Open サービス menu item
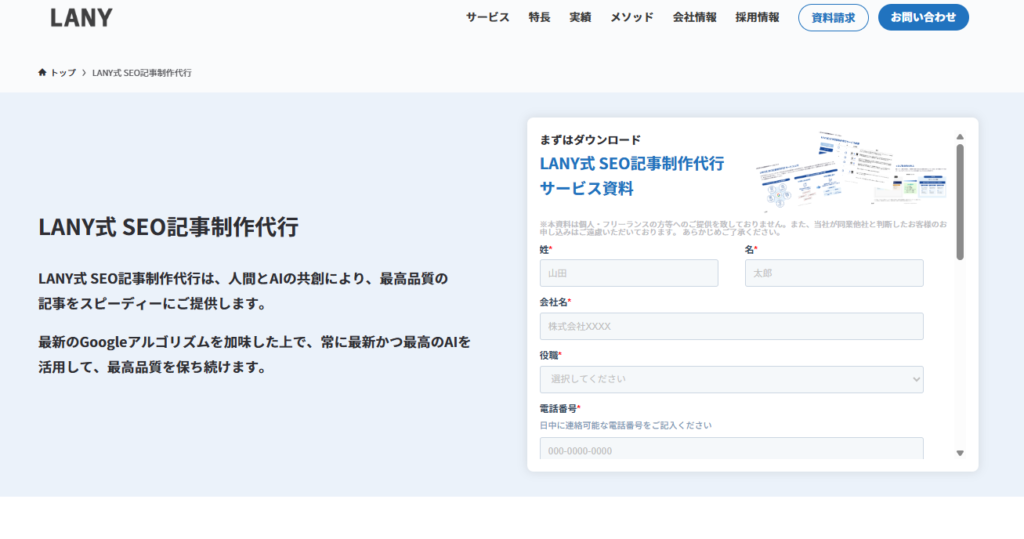Image resolution: width=1024 pixels, height=539 pixels. (487, 17)
